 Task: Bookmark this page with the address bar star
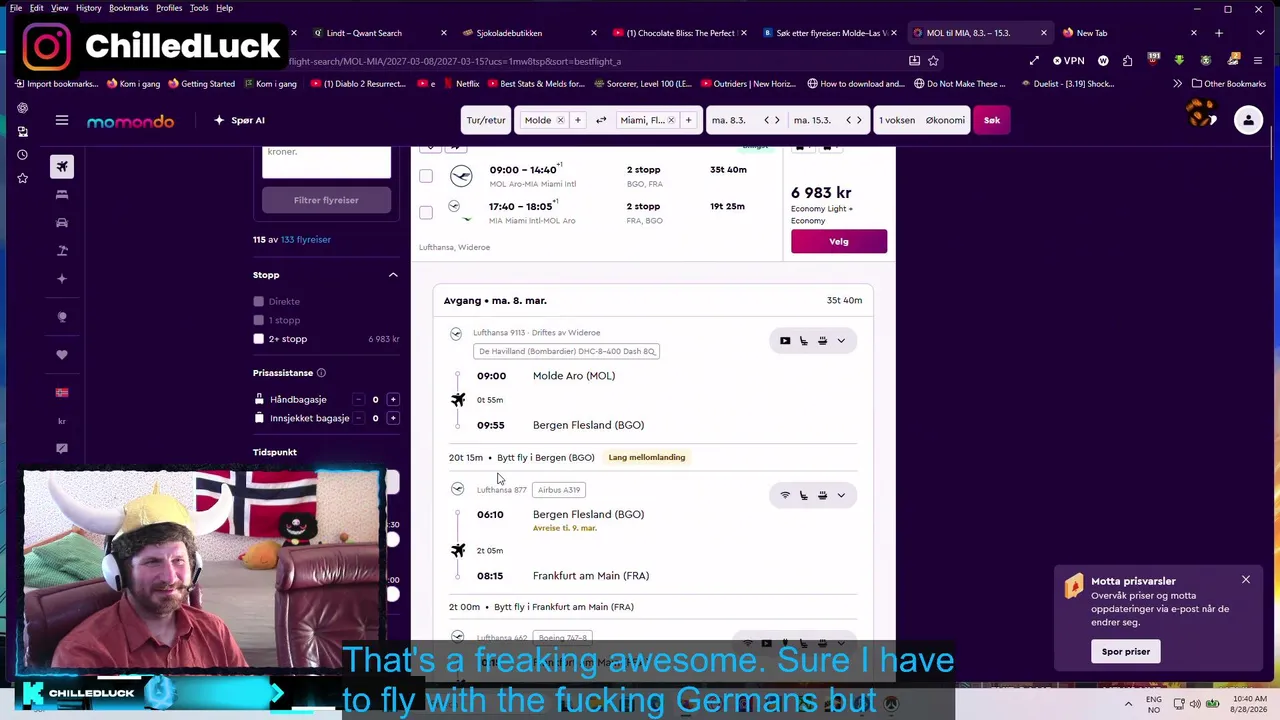[933, 61]
